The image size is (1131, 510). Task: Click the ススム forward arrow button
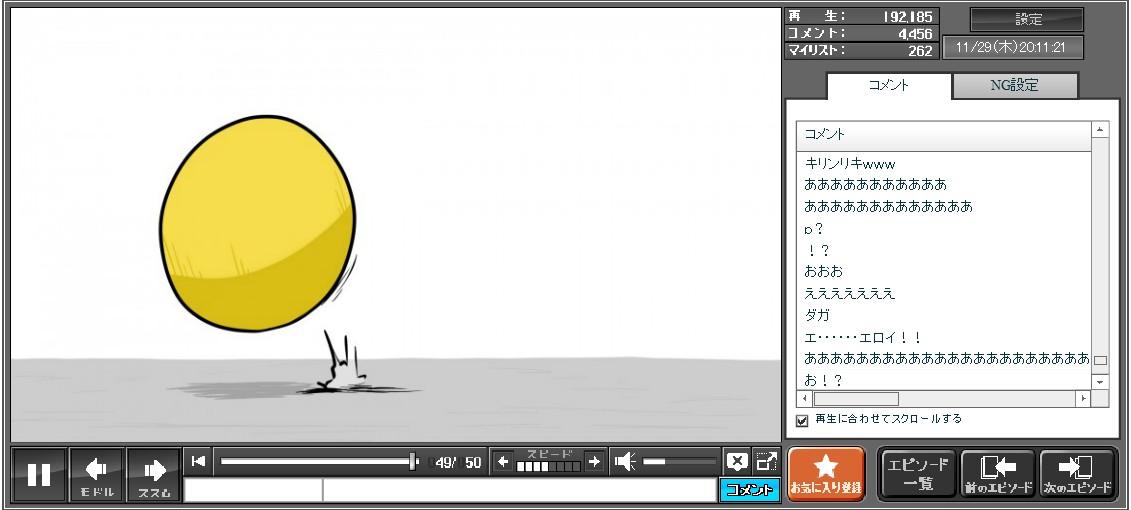[x=154, y=474]
